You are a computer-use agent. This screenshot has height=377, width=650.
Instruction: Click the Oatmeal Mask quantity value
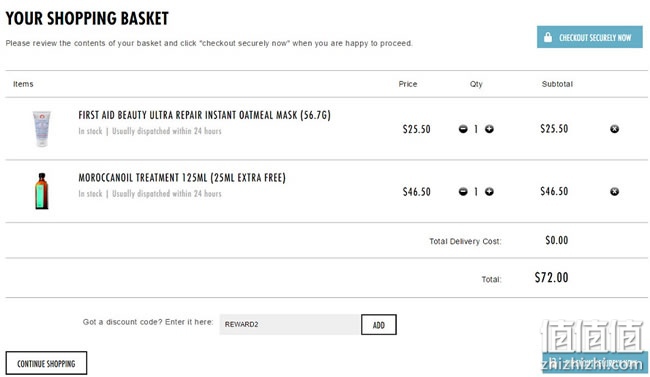(x=476, y=129)
